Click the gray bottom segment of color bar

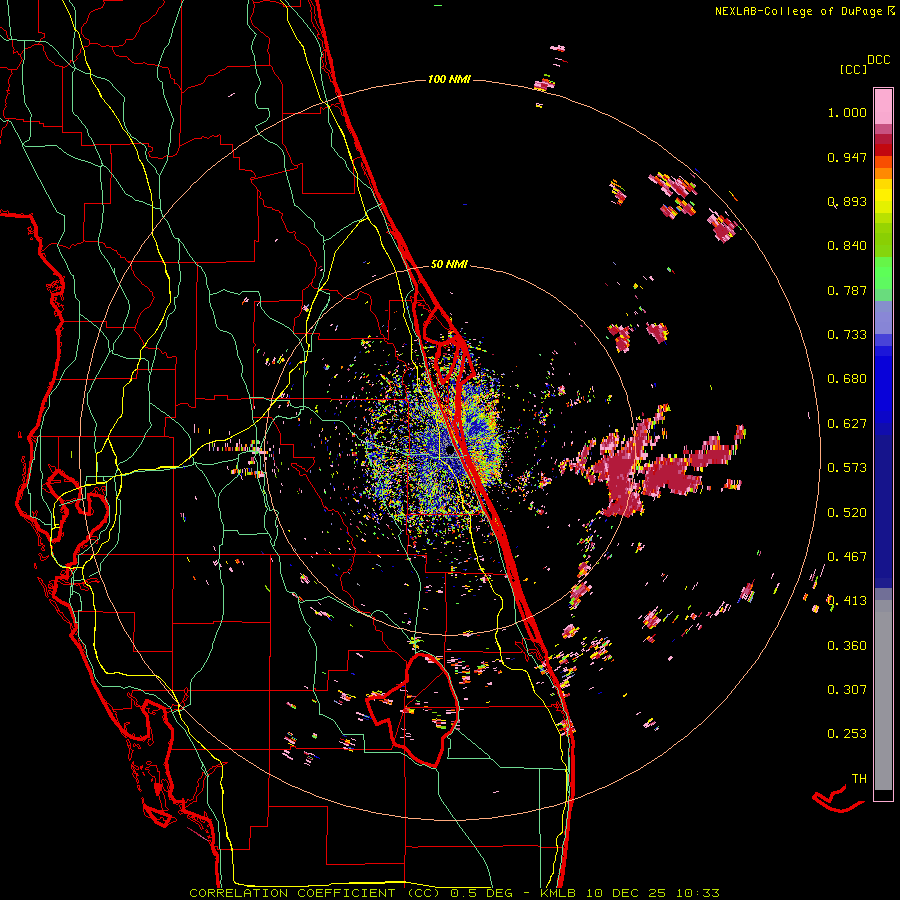(x=883, y=695)
